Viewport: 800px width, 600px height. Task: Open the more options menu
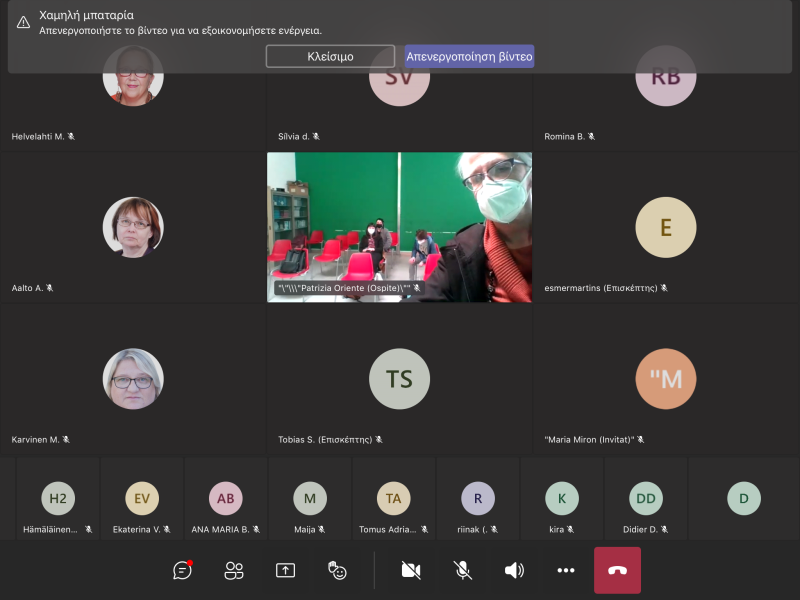click(x=566, y=570)
